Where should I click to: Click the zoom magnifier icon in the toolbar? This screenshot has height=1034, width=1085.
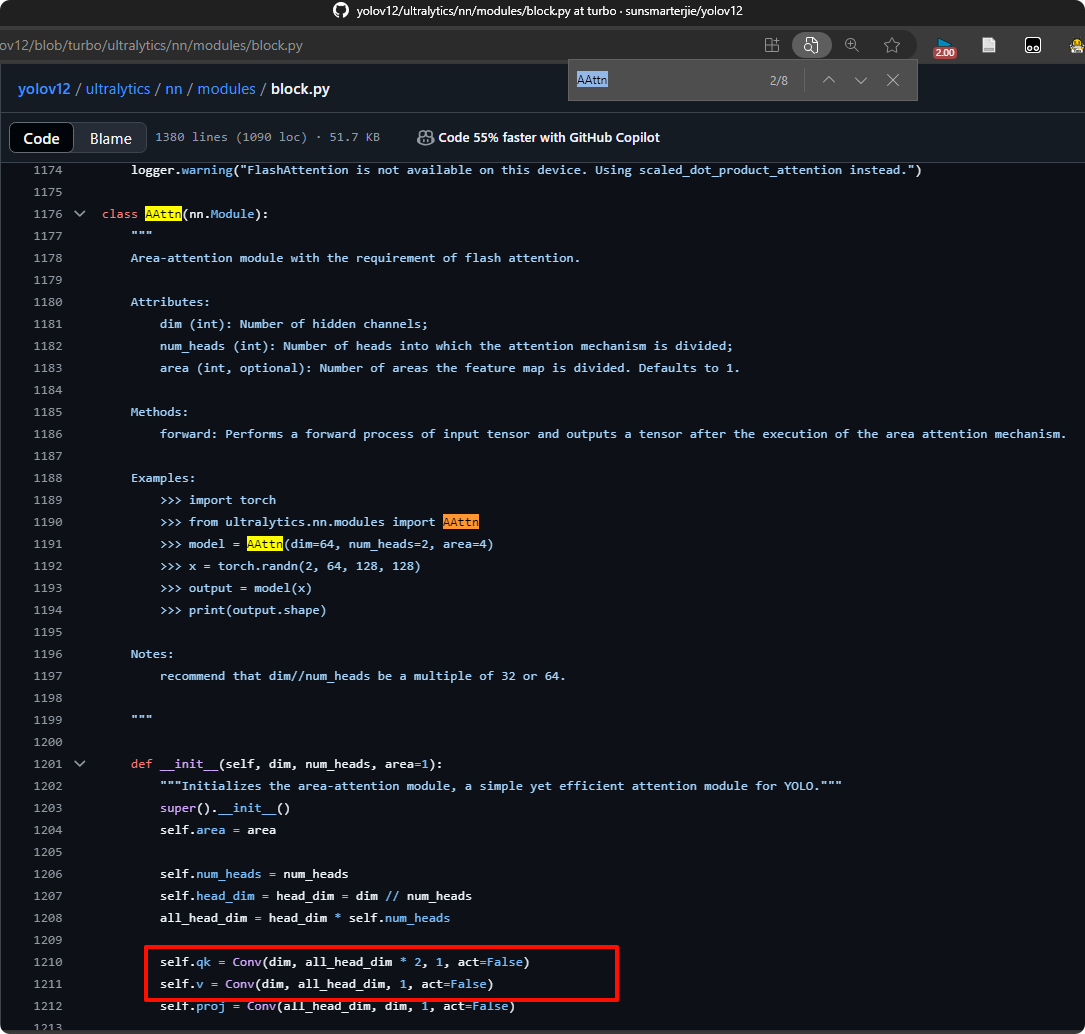[x=852, y=45]
